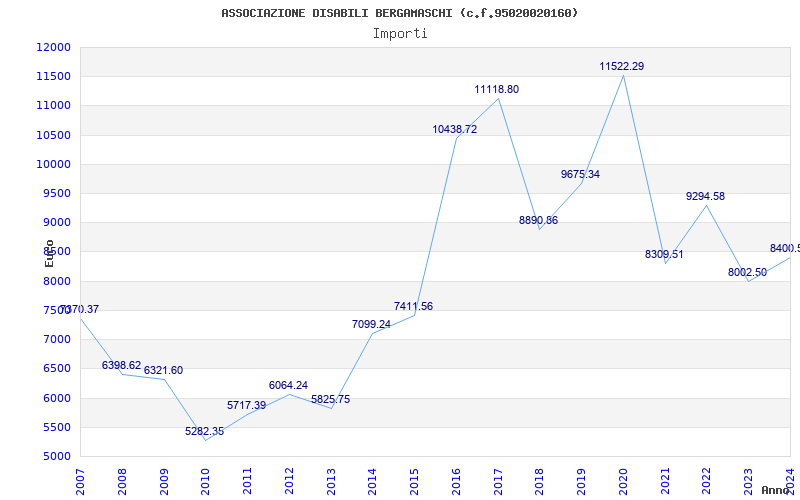Screen dimensions: 800x500
Task: Select the 10438.72 data label
Action: [x=455, y=129]
